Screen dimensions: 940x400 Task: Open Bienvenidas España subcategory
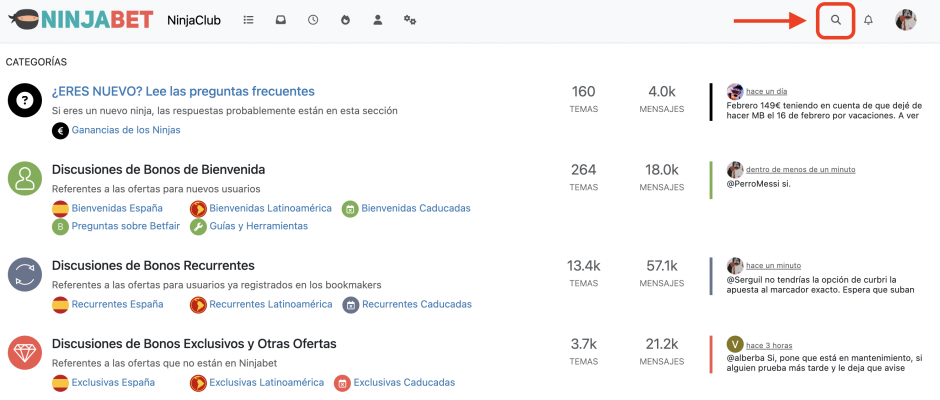(x=117, y=208)
